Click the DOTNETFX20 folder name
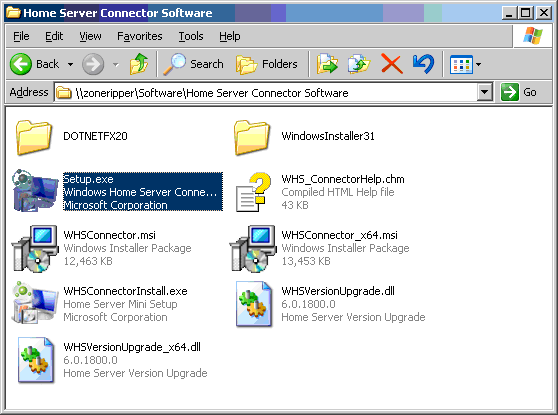 coord(95,136)
